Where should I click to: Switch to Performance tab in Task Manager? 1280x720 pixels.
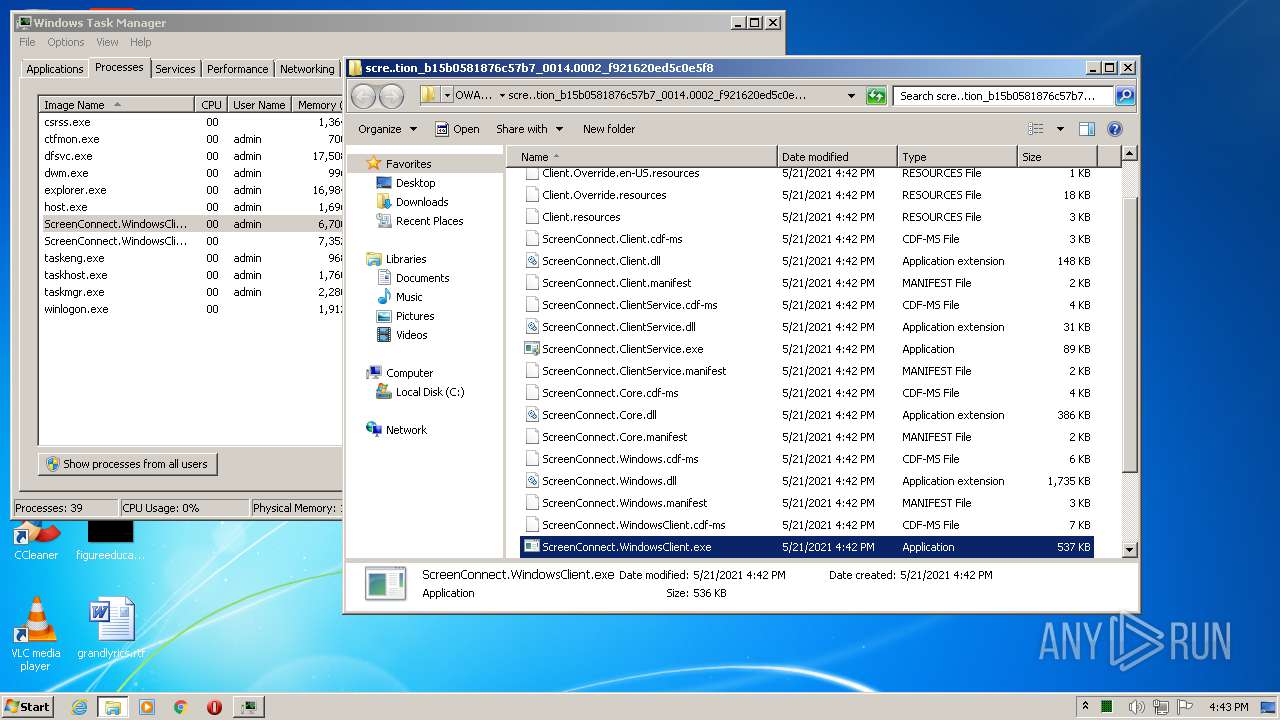tap(238, 69)
